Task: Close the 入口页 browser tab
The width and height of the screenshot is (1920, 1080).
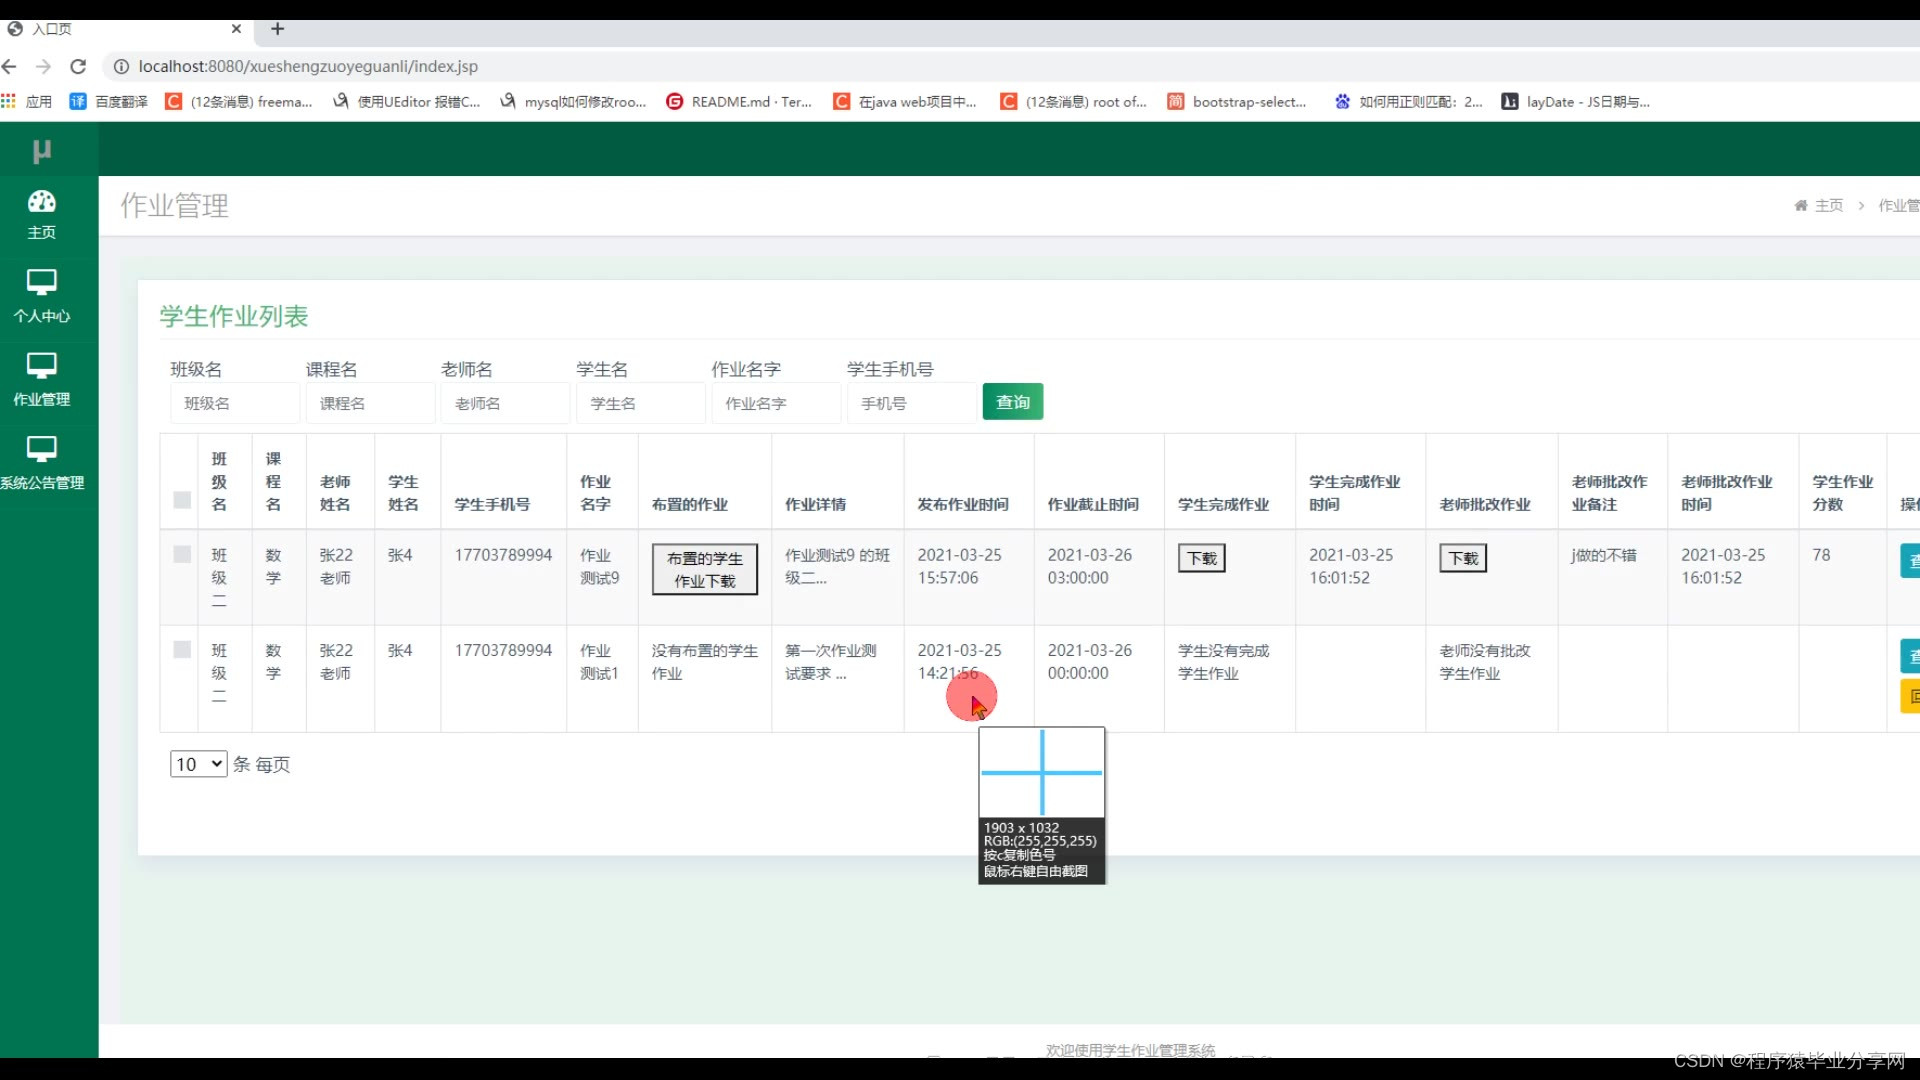Action: pyautogui.click(x=236, y=29)
